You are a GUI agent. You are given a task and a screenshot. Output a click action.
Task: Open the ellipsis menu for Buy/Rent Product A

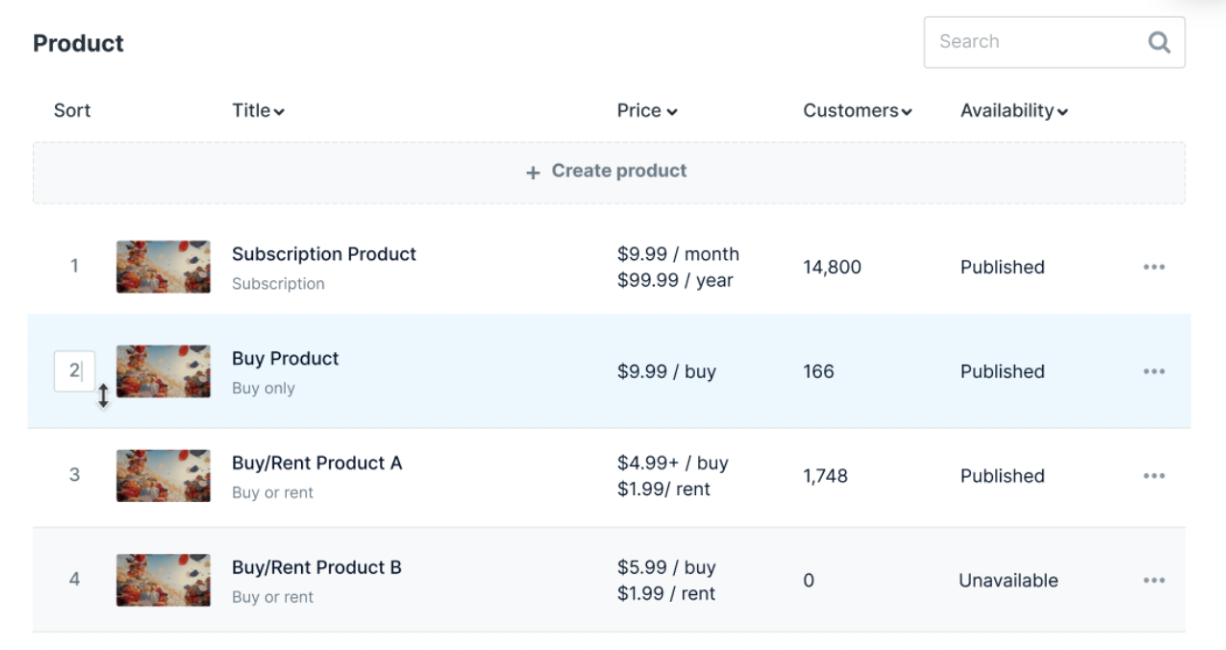[1153, 476]
